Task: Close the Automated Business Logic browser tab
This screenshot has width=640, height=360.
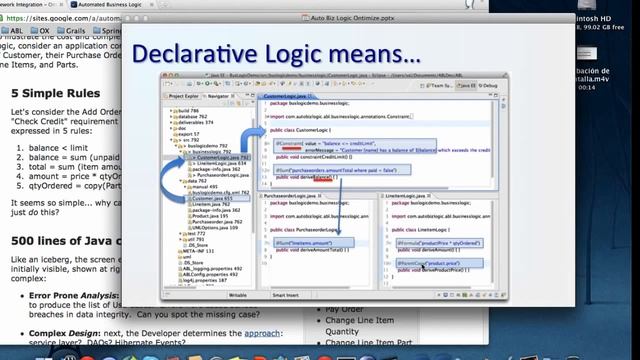Action: (152, 4)
